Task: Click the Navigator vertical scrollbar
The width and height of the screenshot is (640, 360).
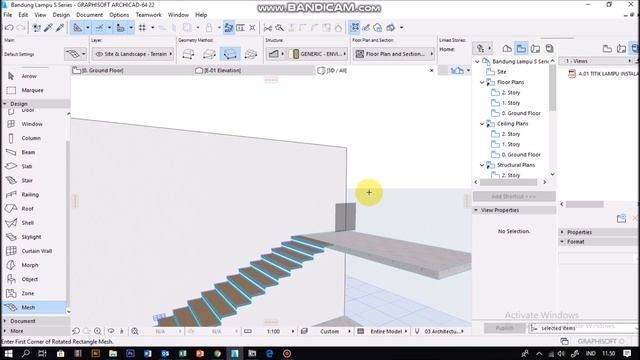Action: tap(553, 88)
